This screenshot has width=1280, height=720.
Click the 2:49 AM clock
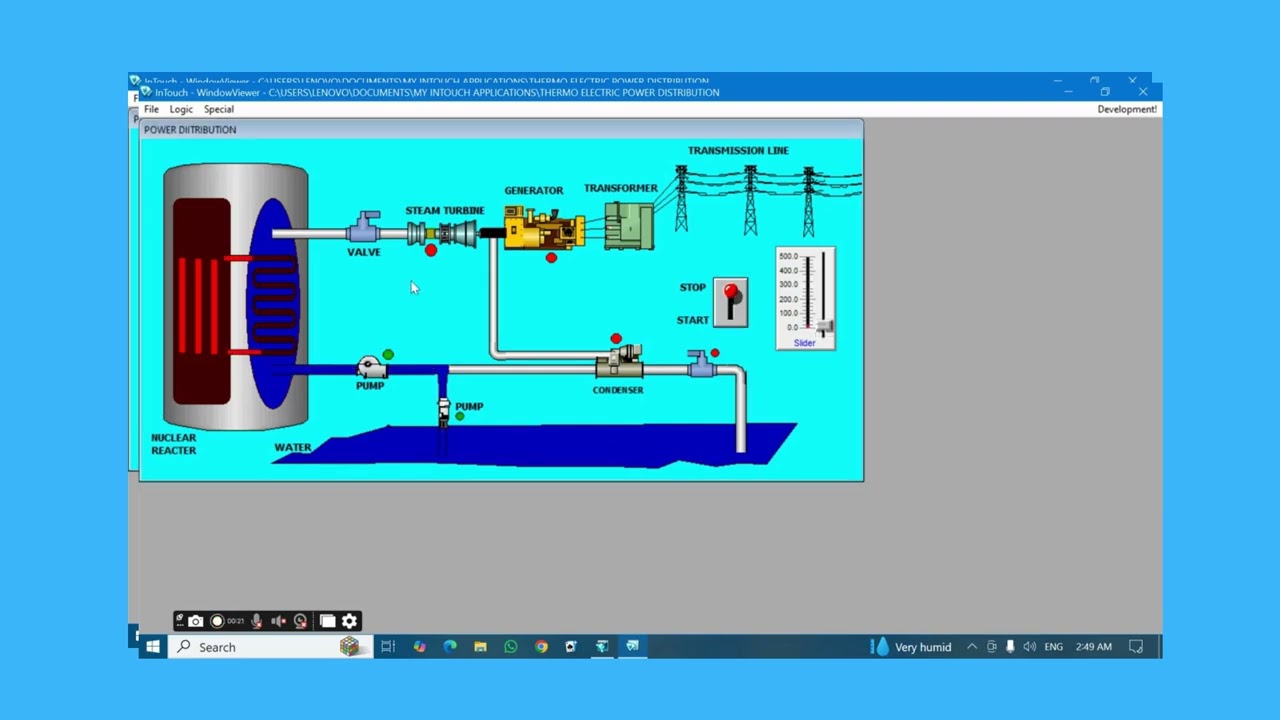[x=1093, y=647]
